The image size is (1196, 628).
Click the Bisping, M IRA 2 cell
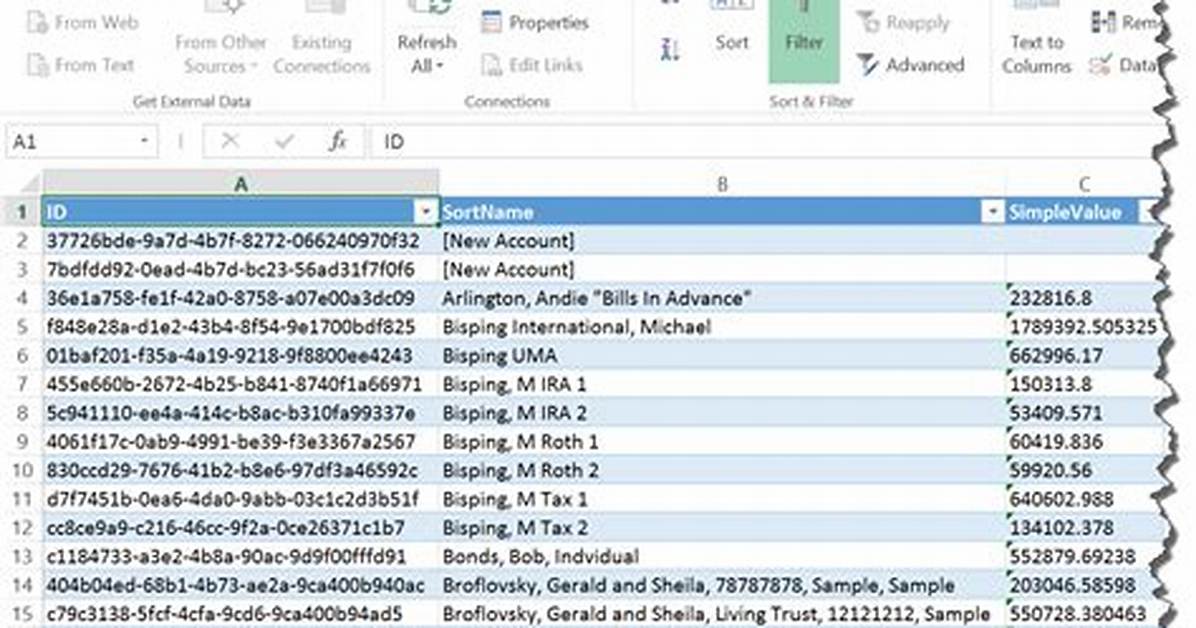coord(722,413)
